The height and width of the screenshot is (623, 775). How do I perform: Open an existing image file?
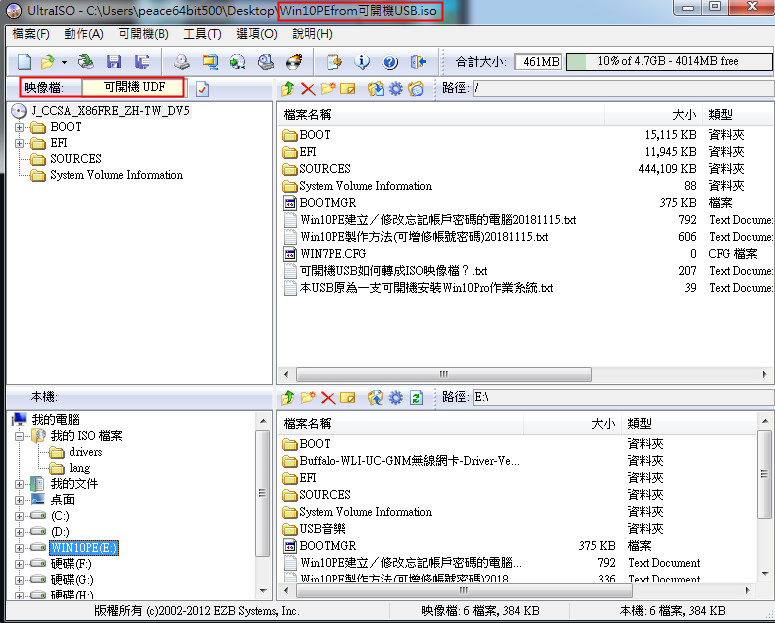click(47, 62)
